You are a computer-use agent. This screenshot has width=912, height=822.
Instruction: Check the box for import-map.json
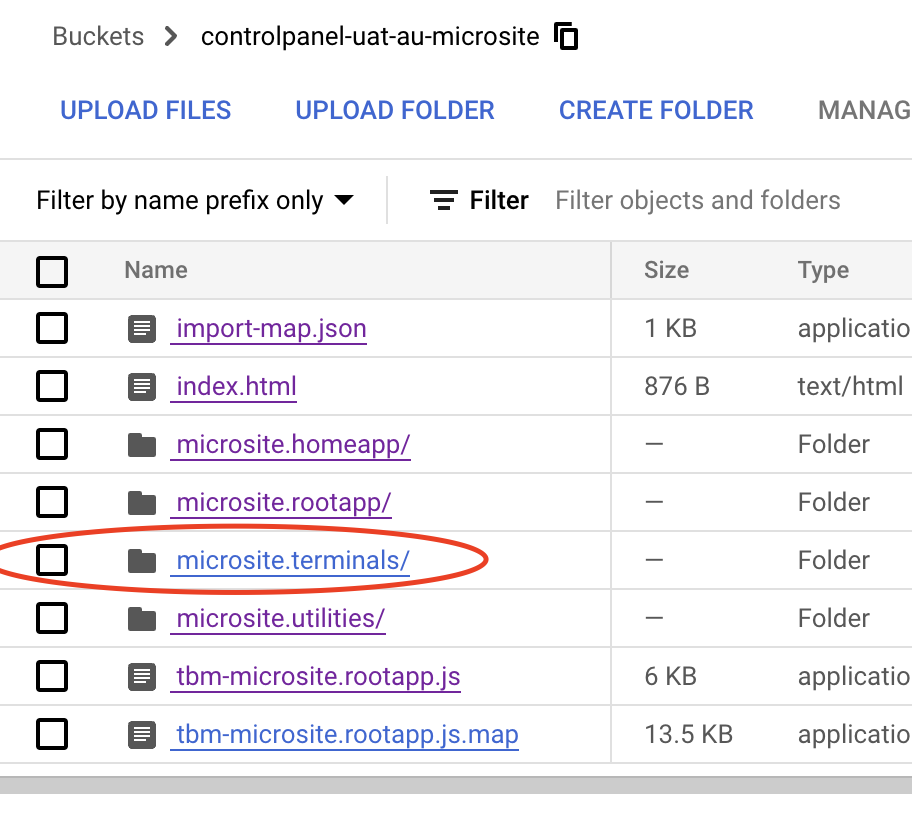(52, 328)
